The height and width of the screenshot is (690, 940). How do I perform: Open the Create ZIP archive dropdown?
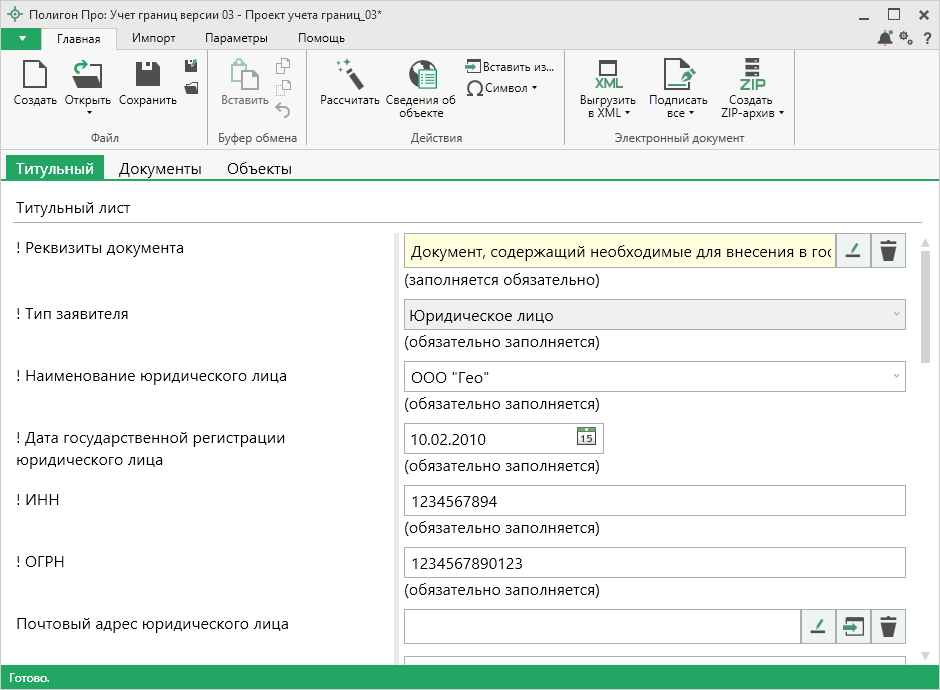click(780, 113)
